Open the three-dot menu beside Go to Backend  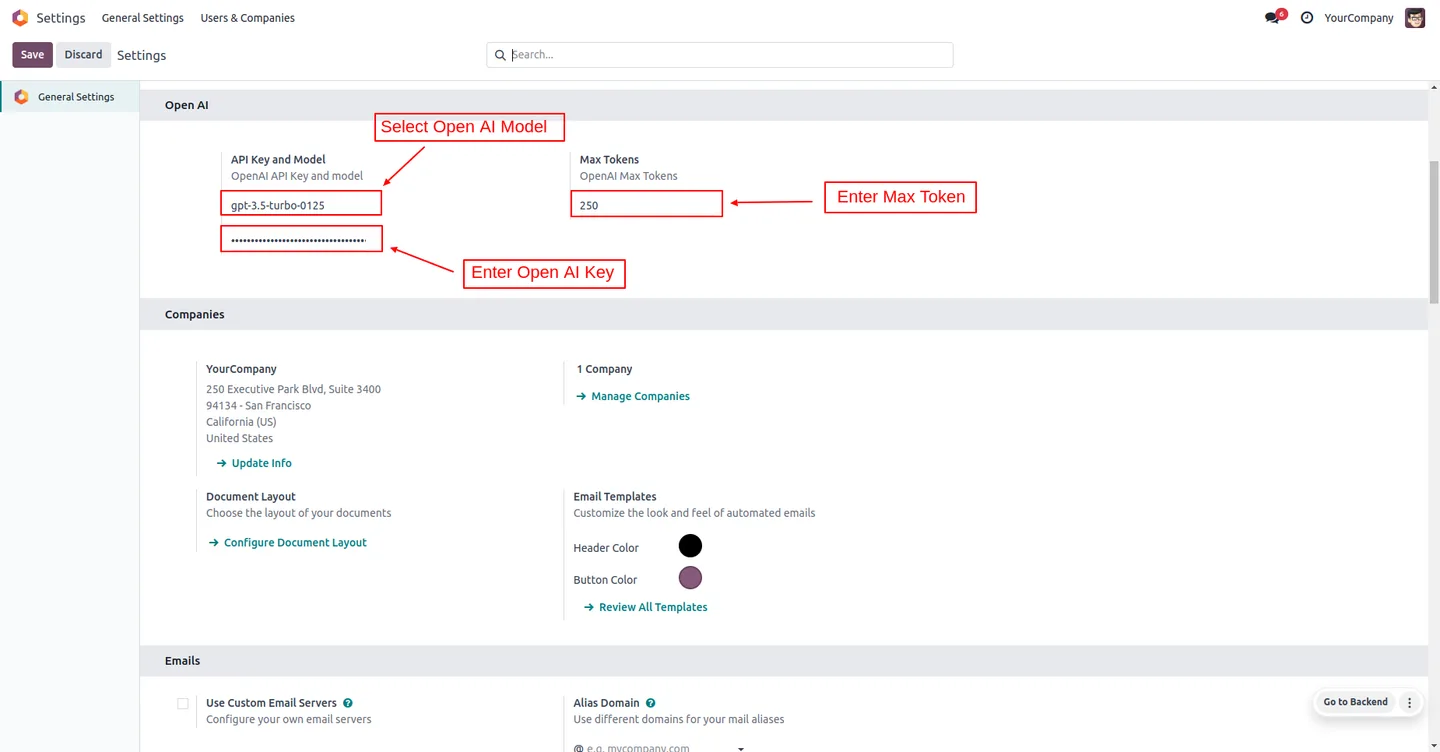1409,702
